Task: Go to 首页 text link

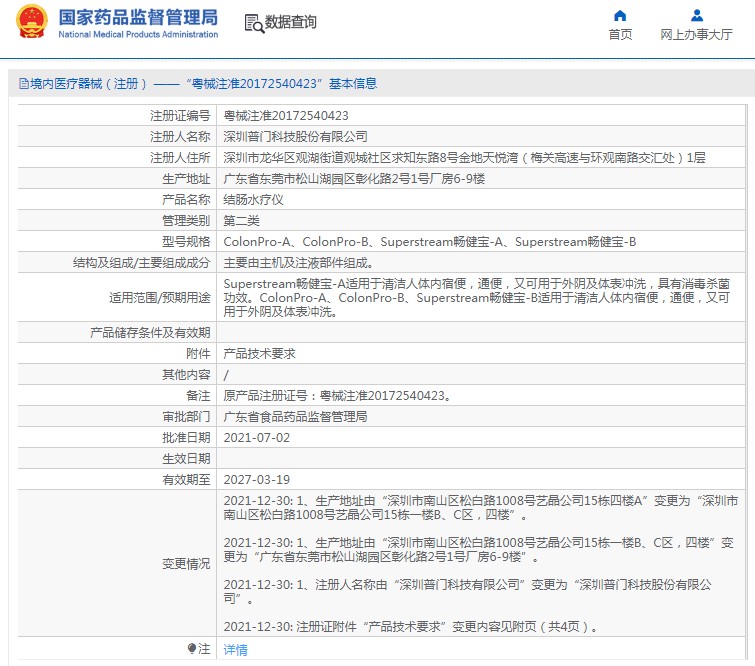Action: [620, 35]
